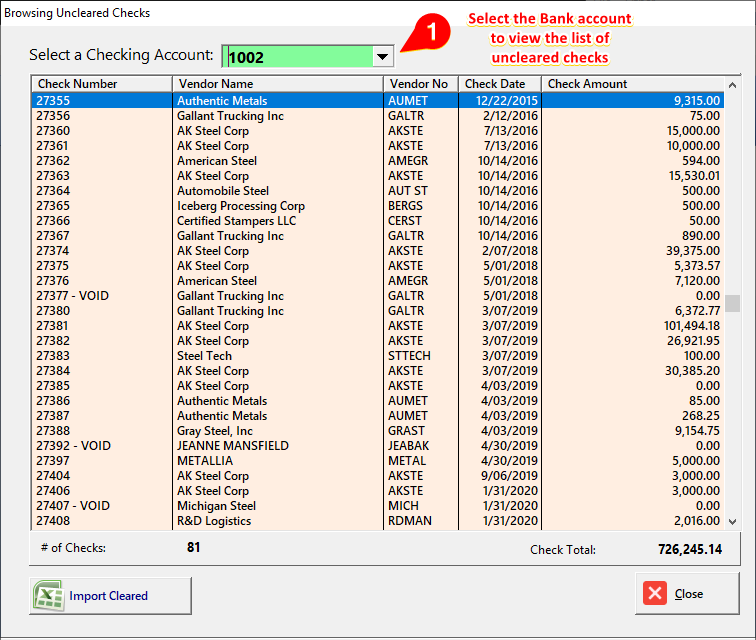Click vendor number CERST
756x640 pixels.
click(405, 220)
